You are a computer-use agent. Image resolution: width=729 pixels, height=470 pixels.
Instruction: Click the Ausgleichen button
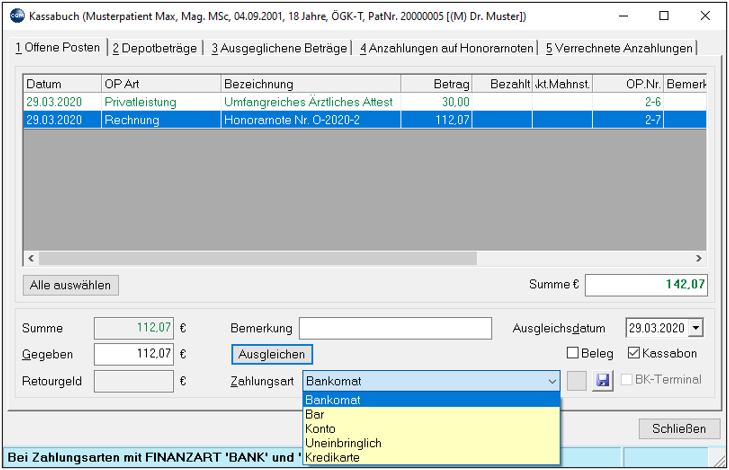tap(272, 354)
